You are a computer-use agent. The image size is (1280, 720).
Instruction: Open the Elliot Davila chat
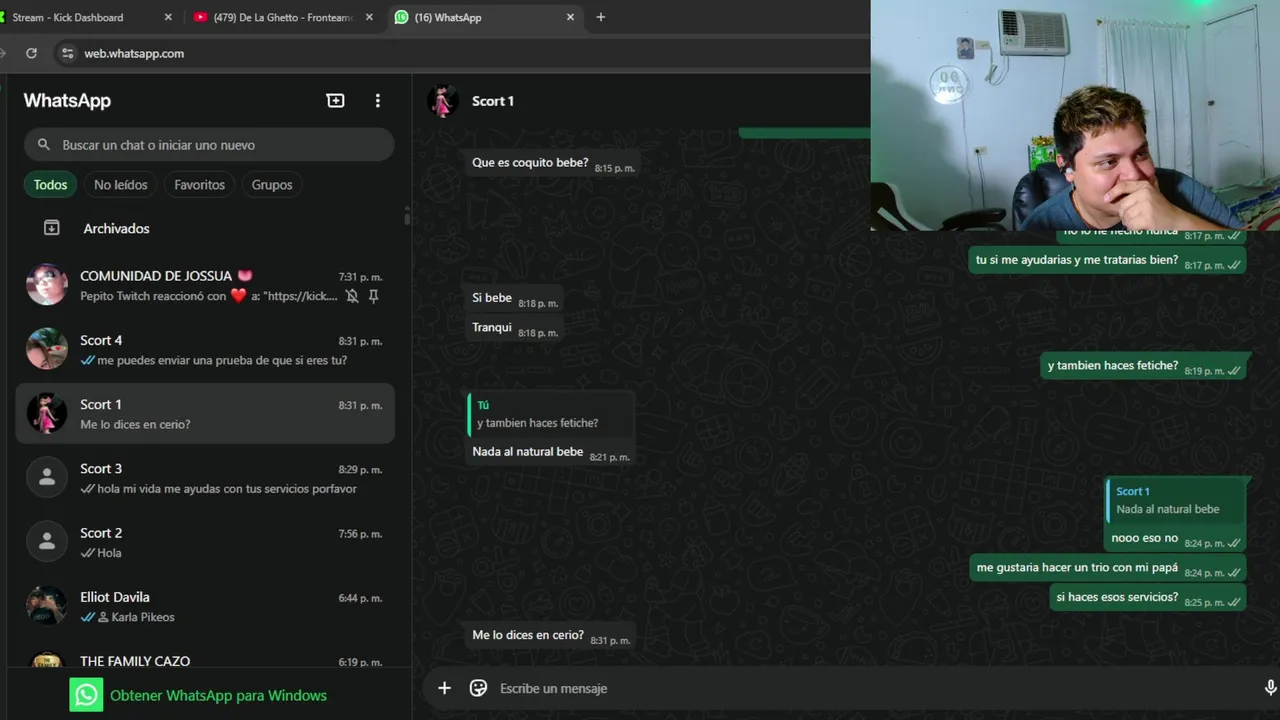204,605
